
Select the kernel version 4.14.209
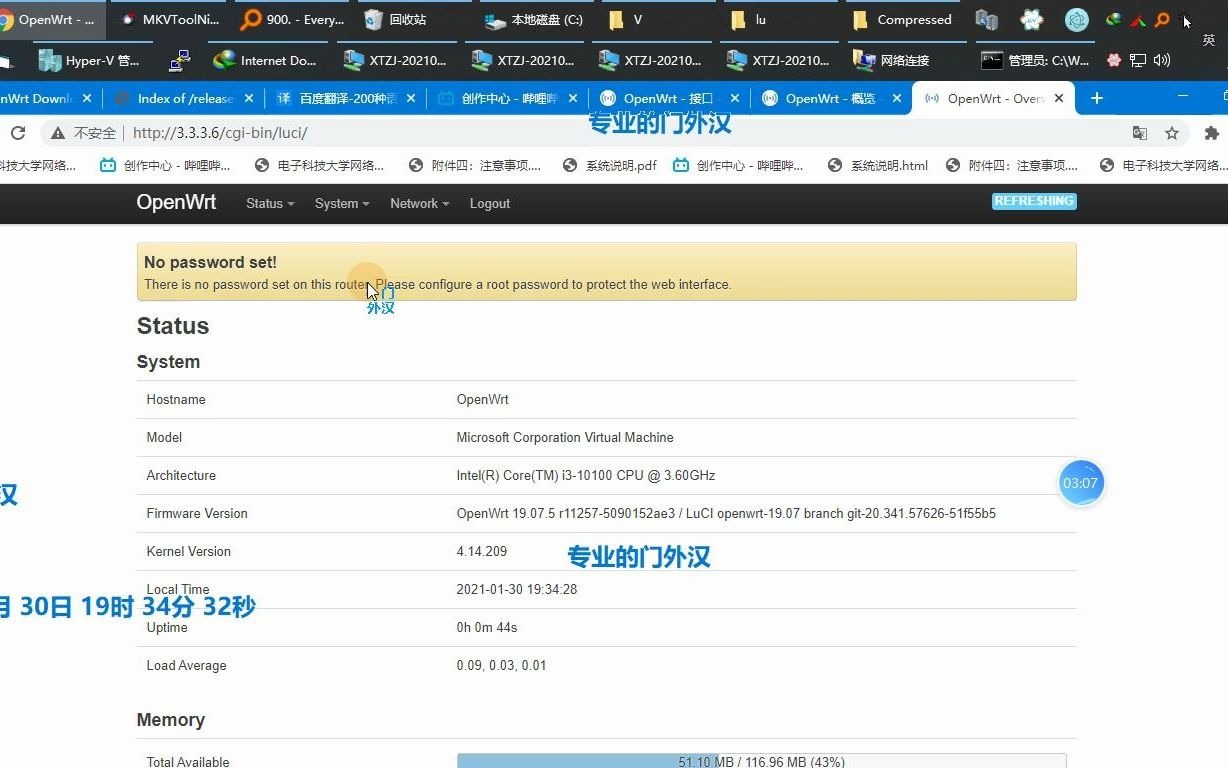(x=482, y=551)
